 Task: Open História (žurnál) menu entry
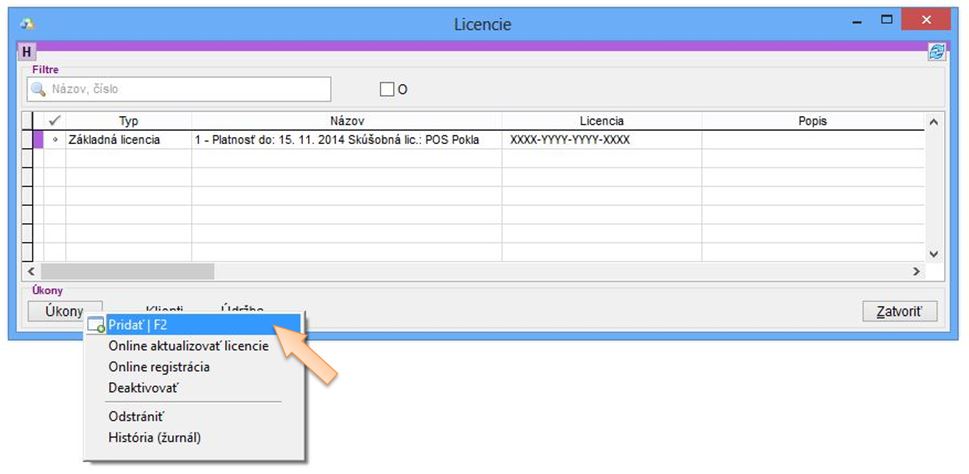point(155,436)
